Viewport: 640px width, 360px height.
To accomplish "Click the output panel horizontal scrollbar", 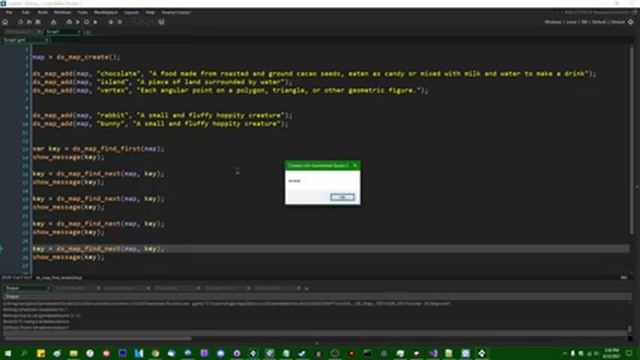I will (97, 338).
